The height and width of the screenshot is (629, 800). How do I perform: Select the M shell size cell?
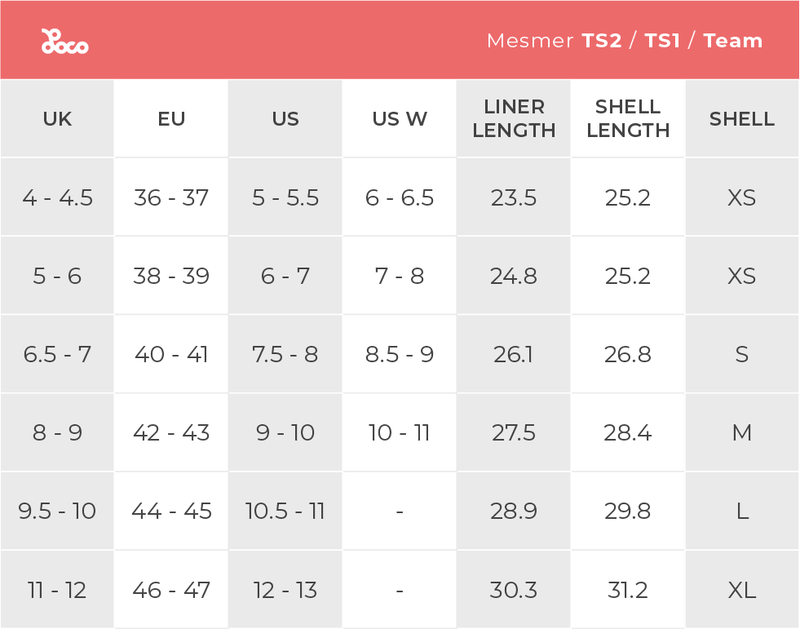pyautogui.click(x=742, y=433)
